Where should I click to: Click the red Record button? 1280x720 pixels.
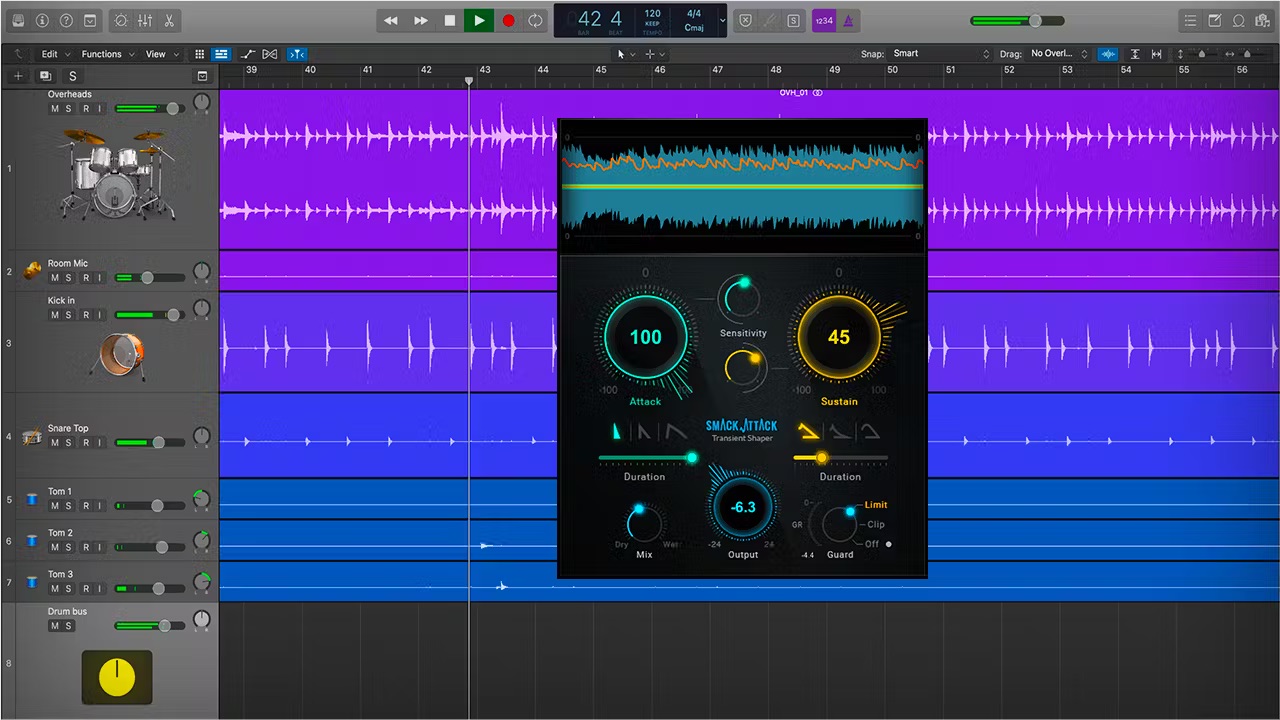(508, 20)
